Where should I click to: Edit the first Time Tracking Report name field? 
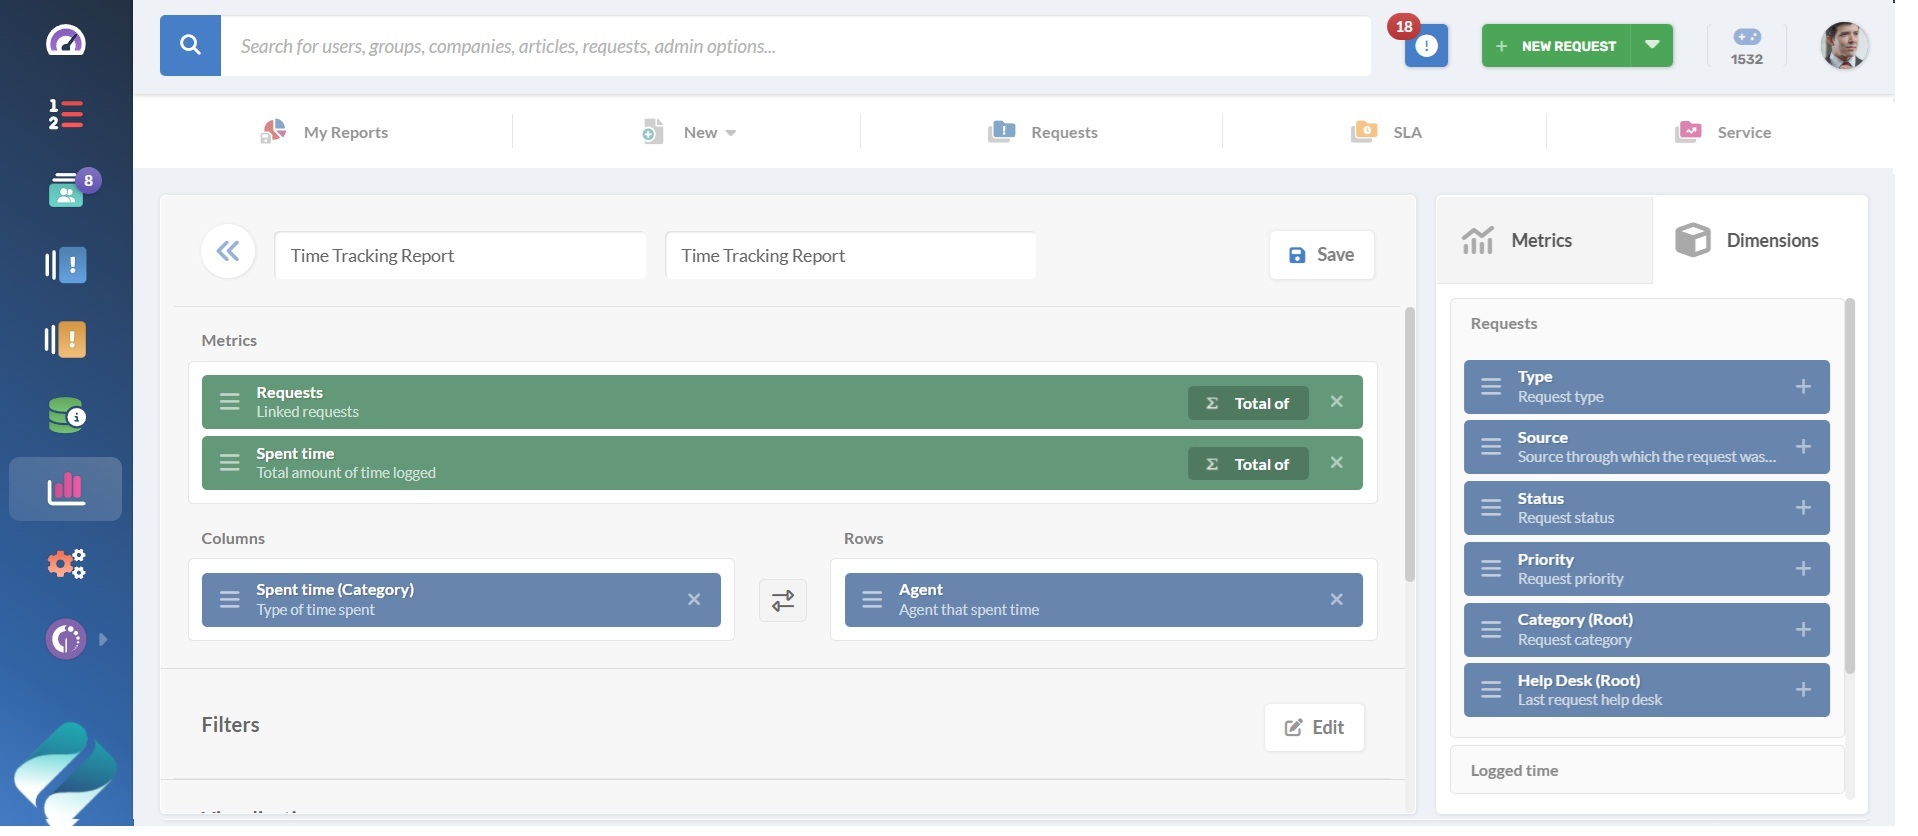click(x=460, y=256)
